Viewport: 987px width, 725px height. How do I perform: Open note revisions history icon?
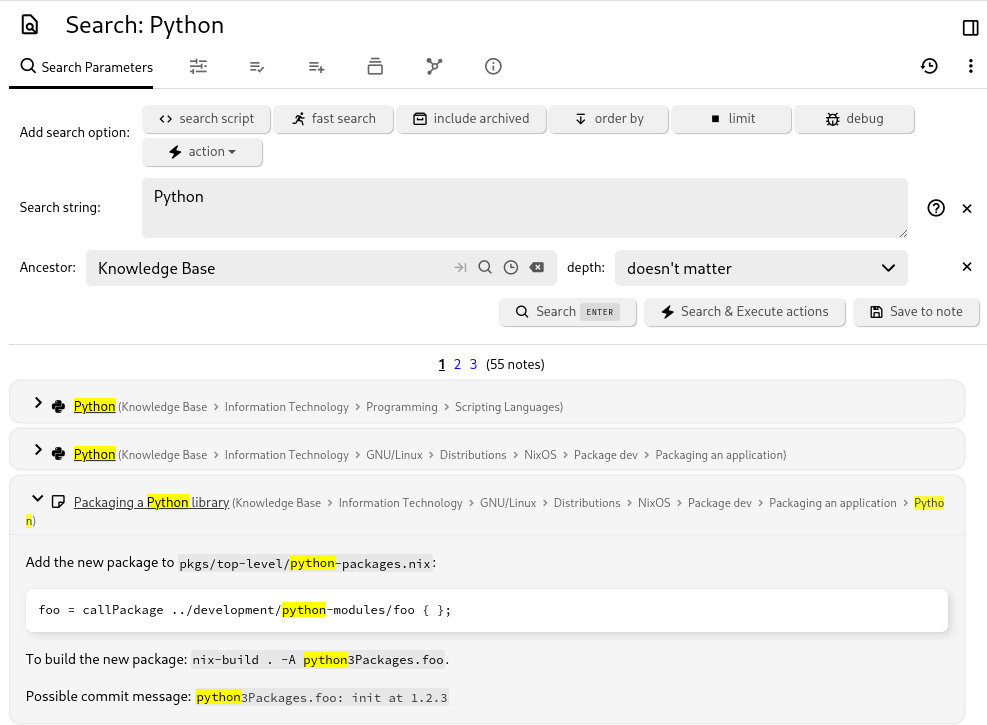929,66
